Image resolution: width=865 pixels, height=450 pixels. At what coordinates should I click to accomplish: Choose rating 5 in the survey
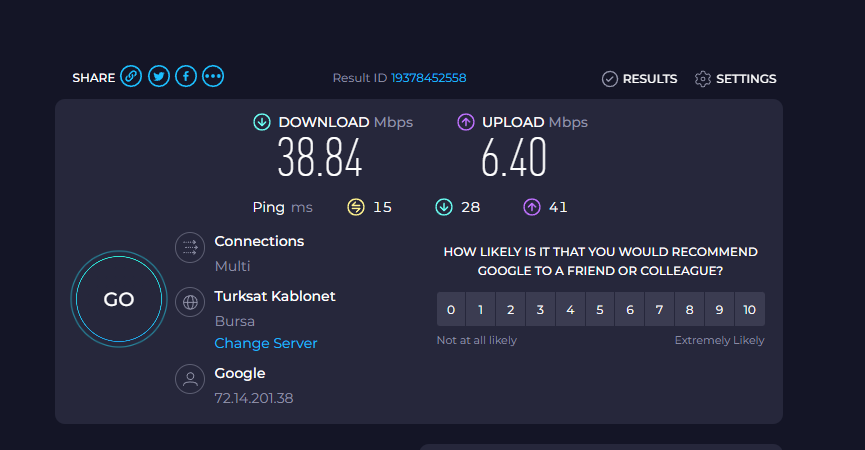tap(600, 309)
